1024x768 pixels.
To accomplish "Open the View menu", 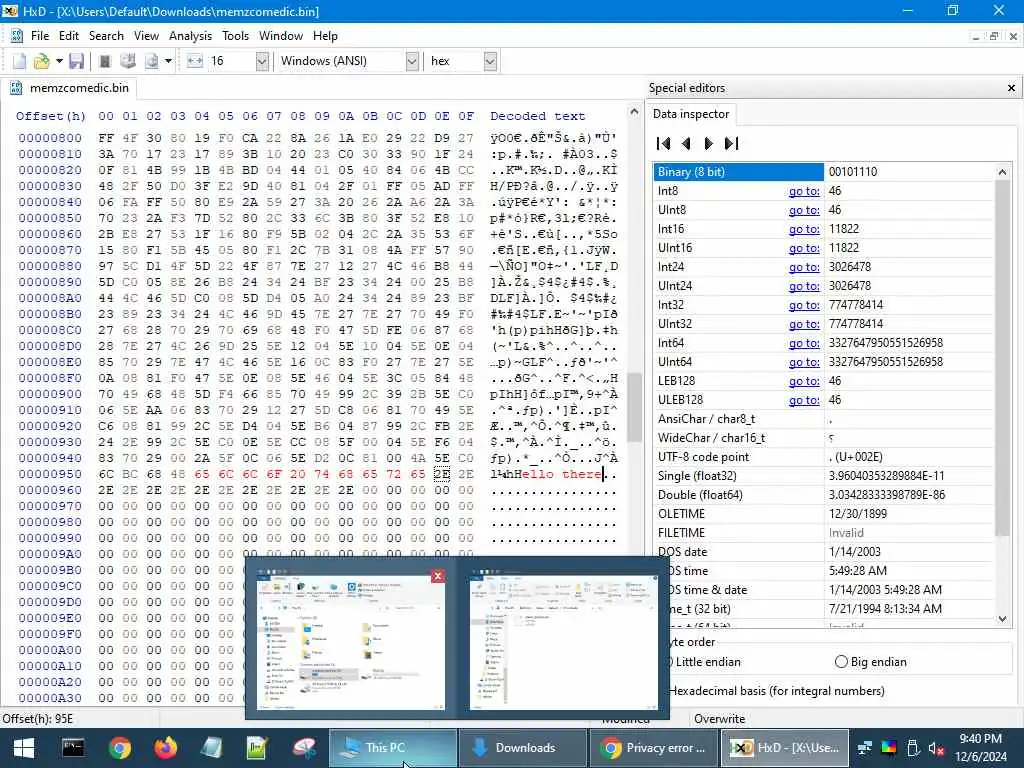I will 146,36.
